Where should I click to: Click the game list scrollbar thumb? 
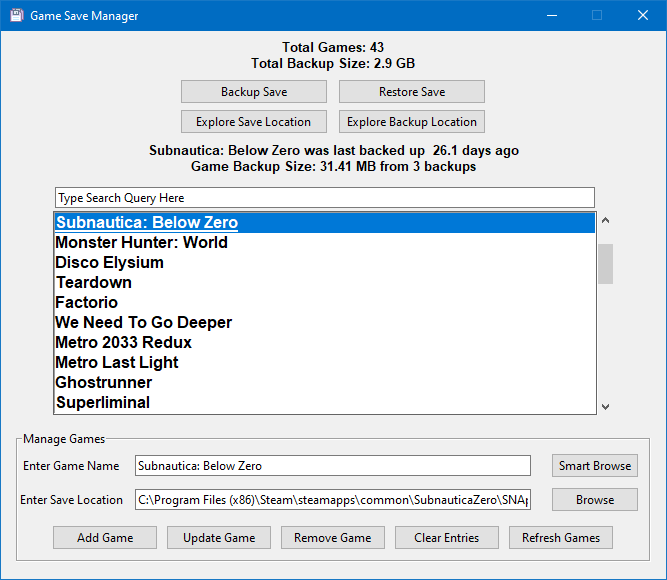605,264
